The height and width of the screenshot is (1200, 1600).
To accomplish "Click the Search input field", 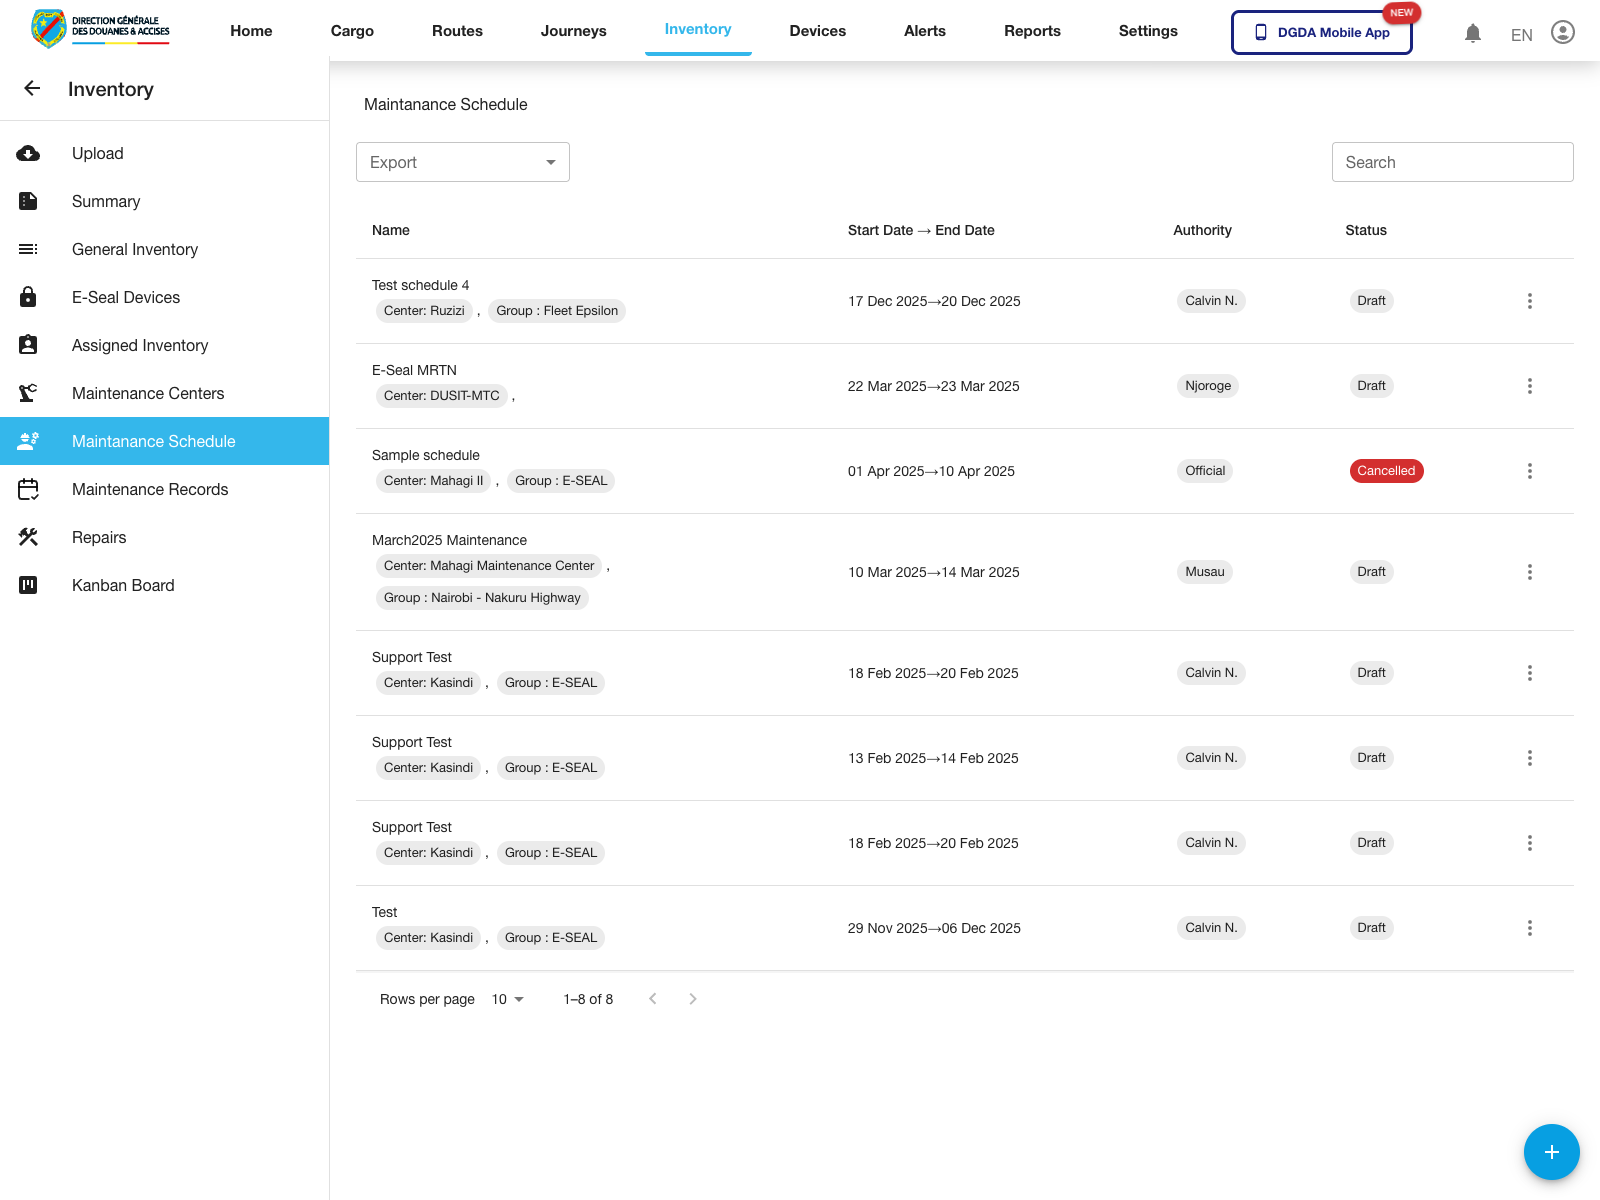I will point(1452,162).
